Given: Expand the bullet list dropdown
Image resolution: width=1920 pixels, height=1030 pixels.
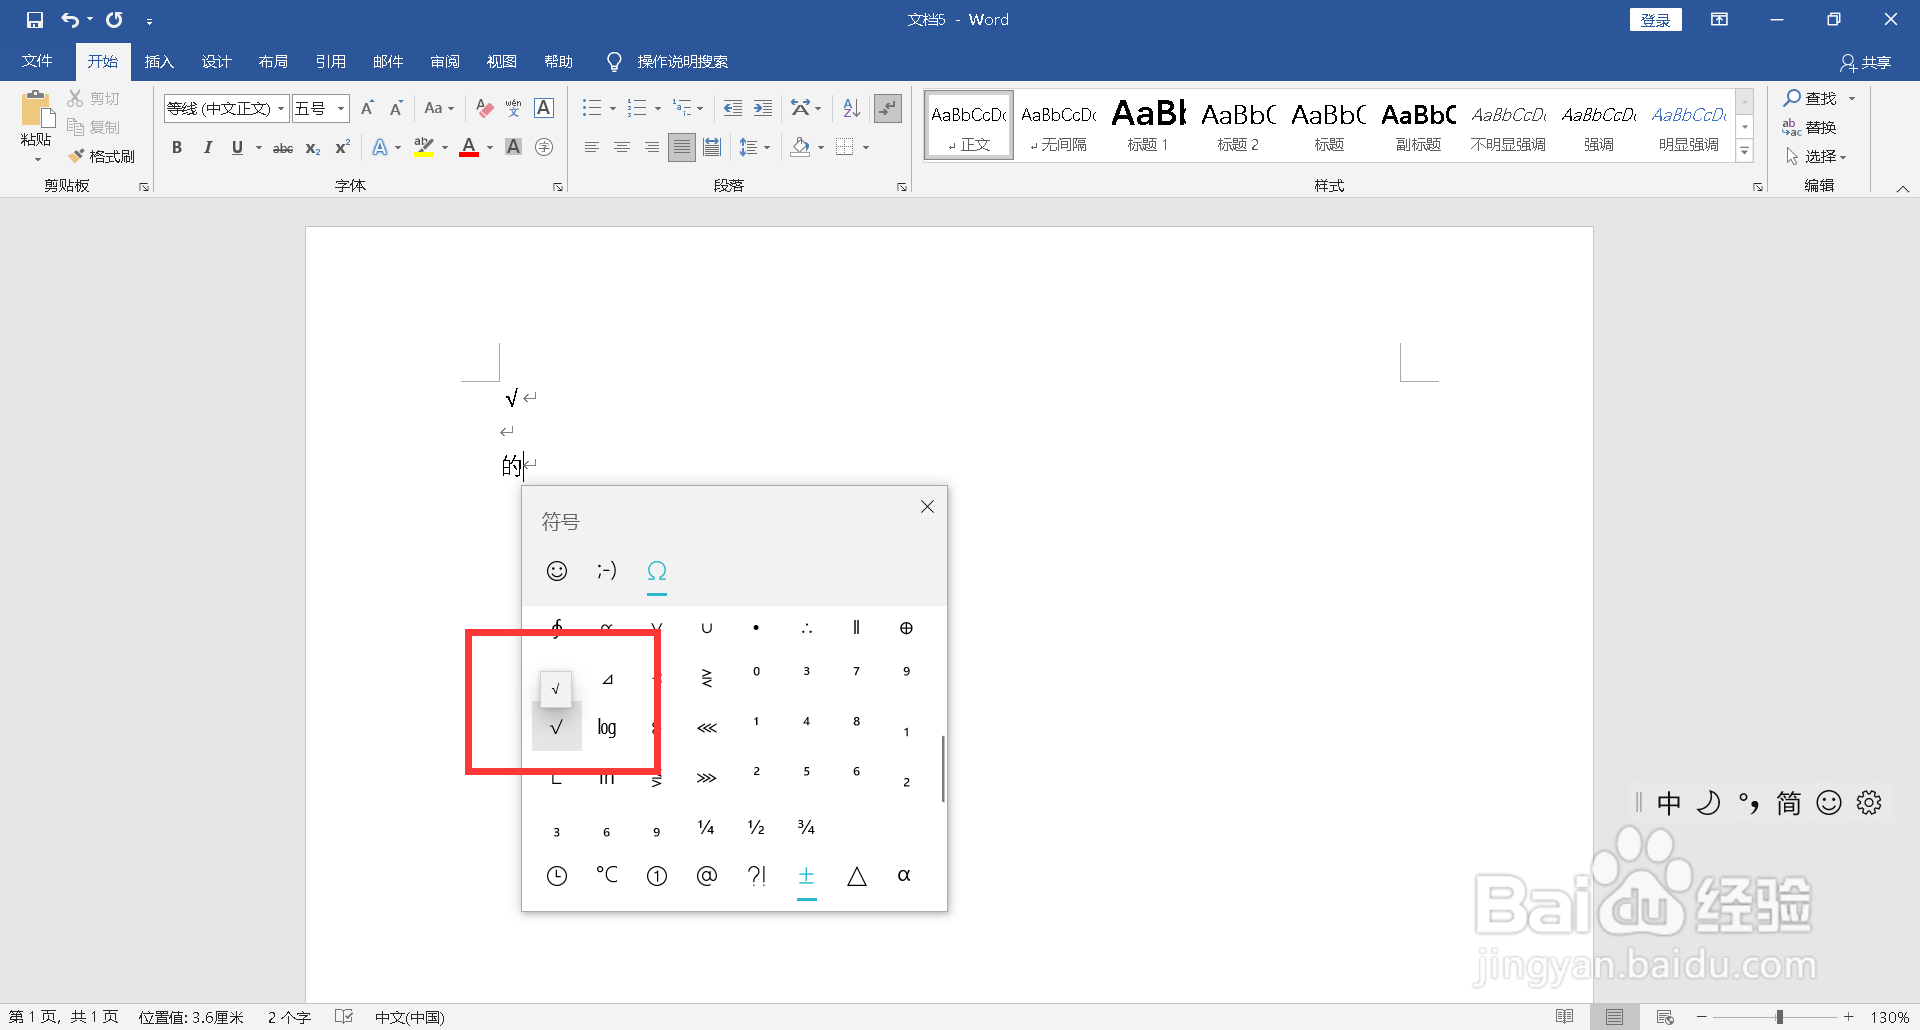Looking at the screenshot, I should (613, 108).
